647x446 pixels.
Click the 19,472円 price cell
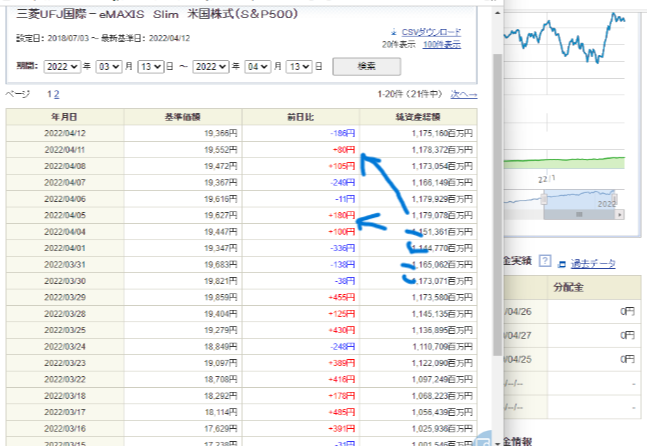coord(183,166)
